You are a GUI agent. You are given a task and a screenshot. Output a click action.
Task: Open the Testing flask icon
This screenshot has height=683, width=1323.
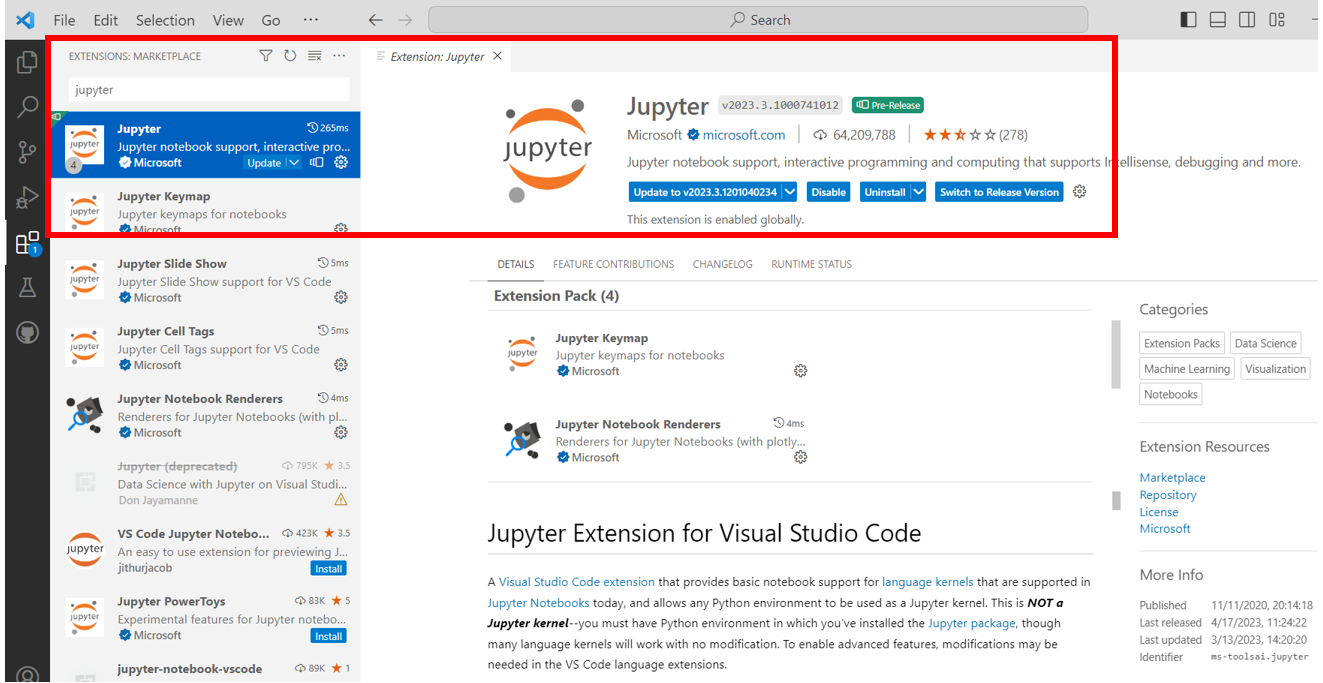click(27, 288)
